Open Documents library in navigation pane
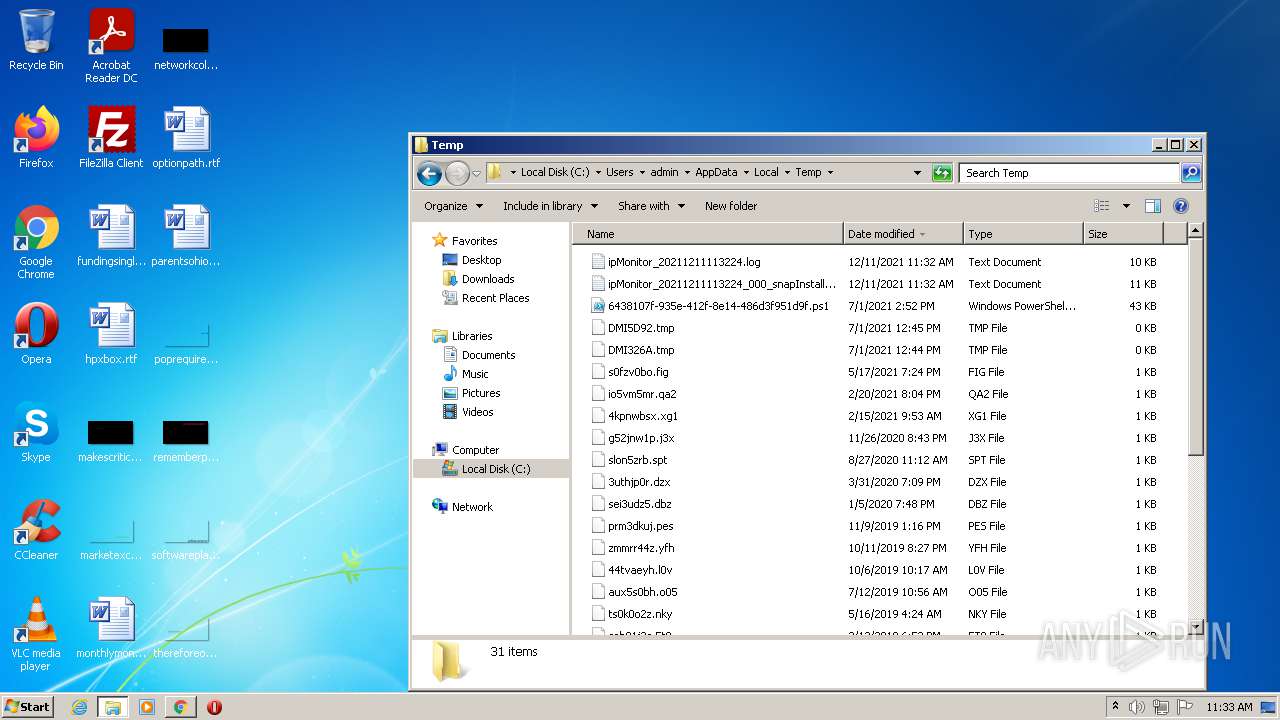Screen dimensions: 1280x720 (x=488, y=355)
